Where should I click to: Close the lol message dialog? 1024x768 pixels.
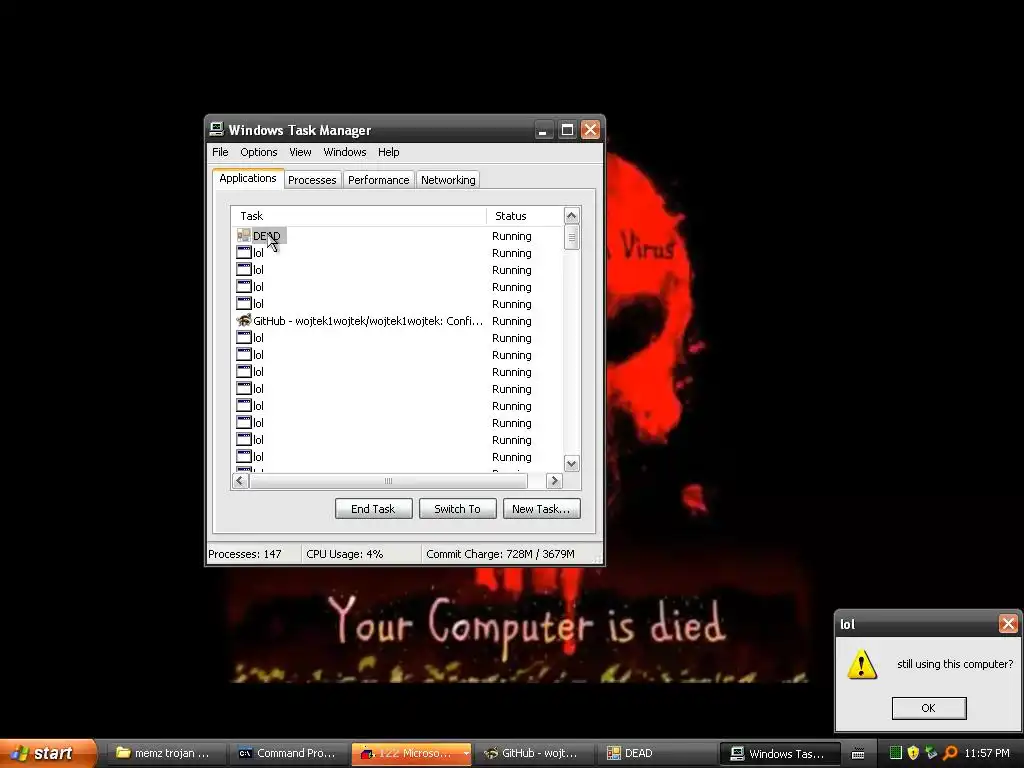coord(1008,624)
